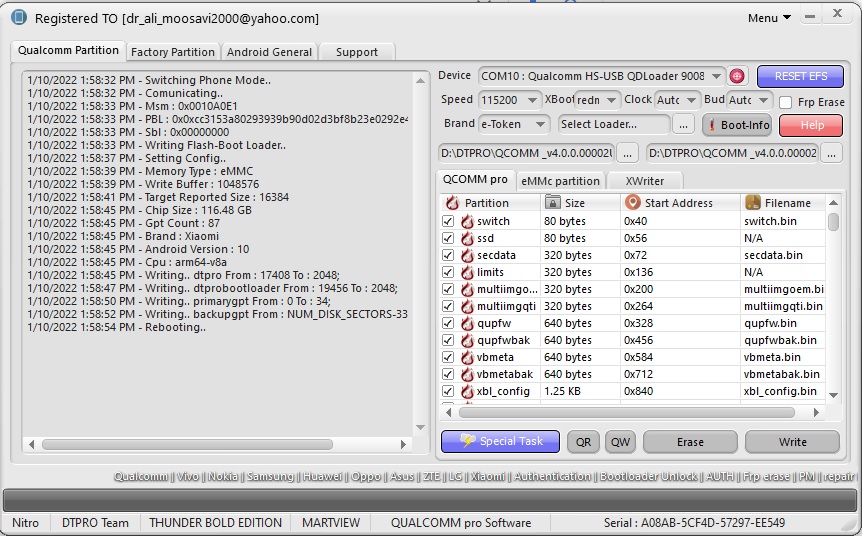Screen dimensions: 862x536
Task: Click the flame icon on secdata row
Action: click(x=467, y=255)
